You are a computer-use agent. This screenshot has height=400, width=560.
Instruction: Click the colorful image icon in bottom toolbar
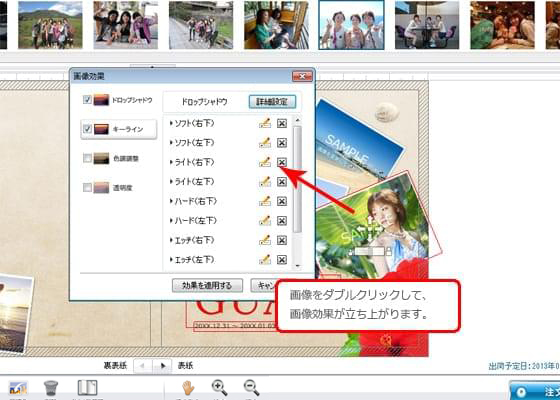[x=18, y=388]
